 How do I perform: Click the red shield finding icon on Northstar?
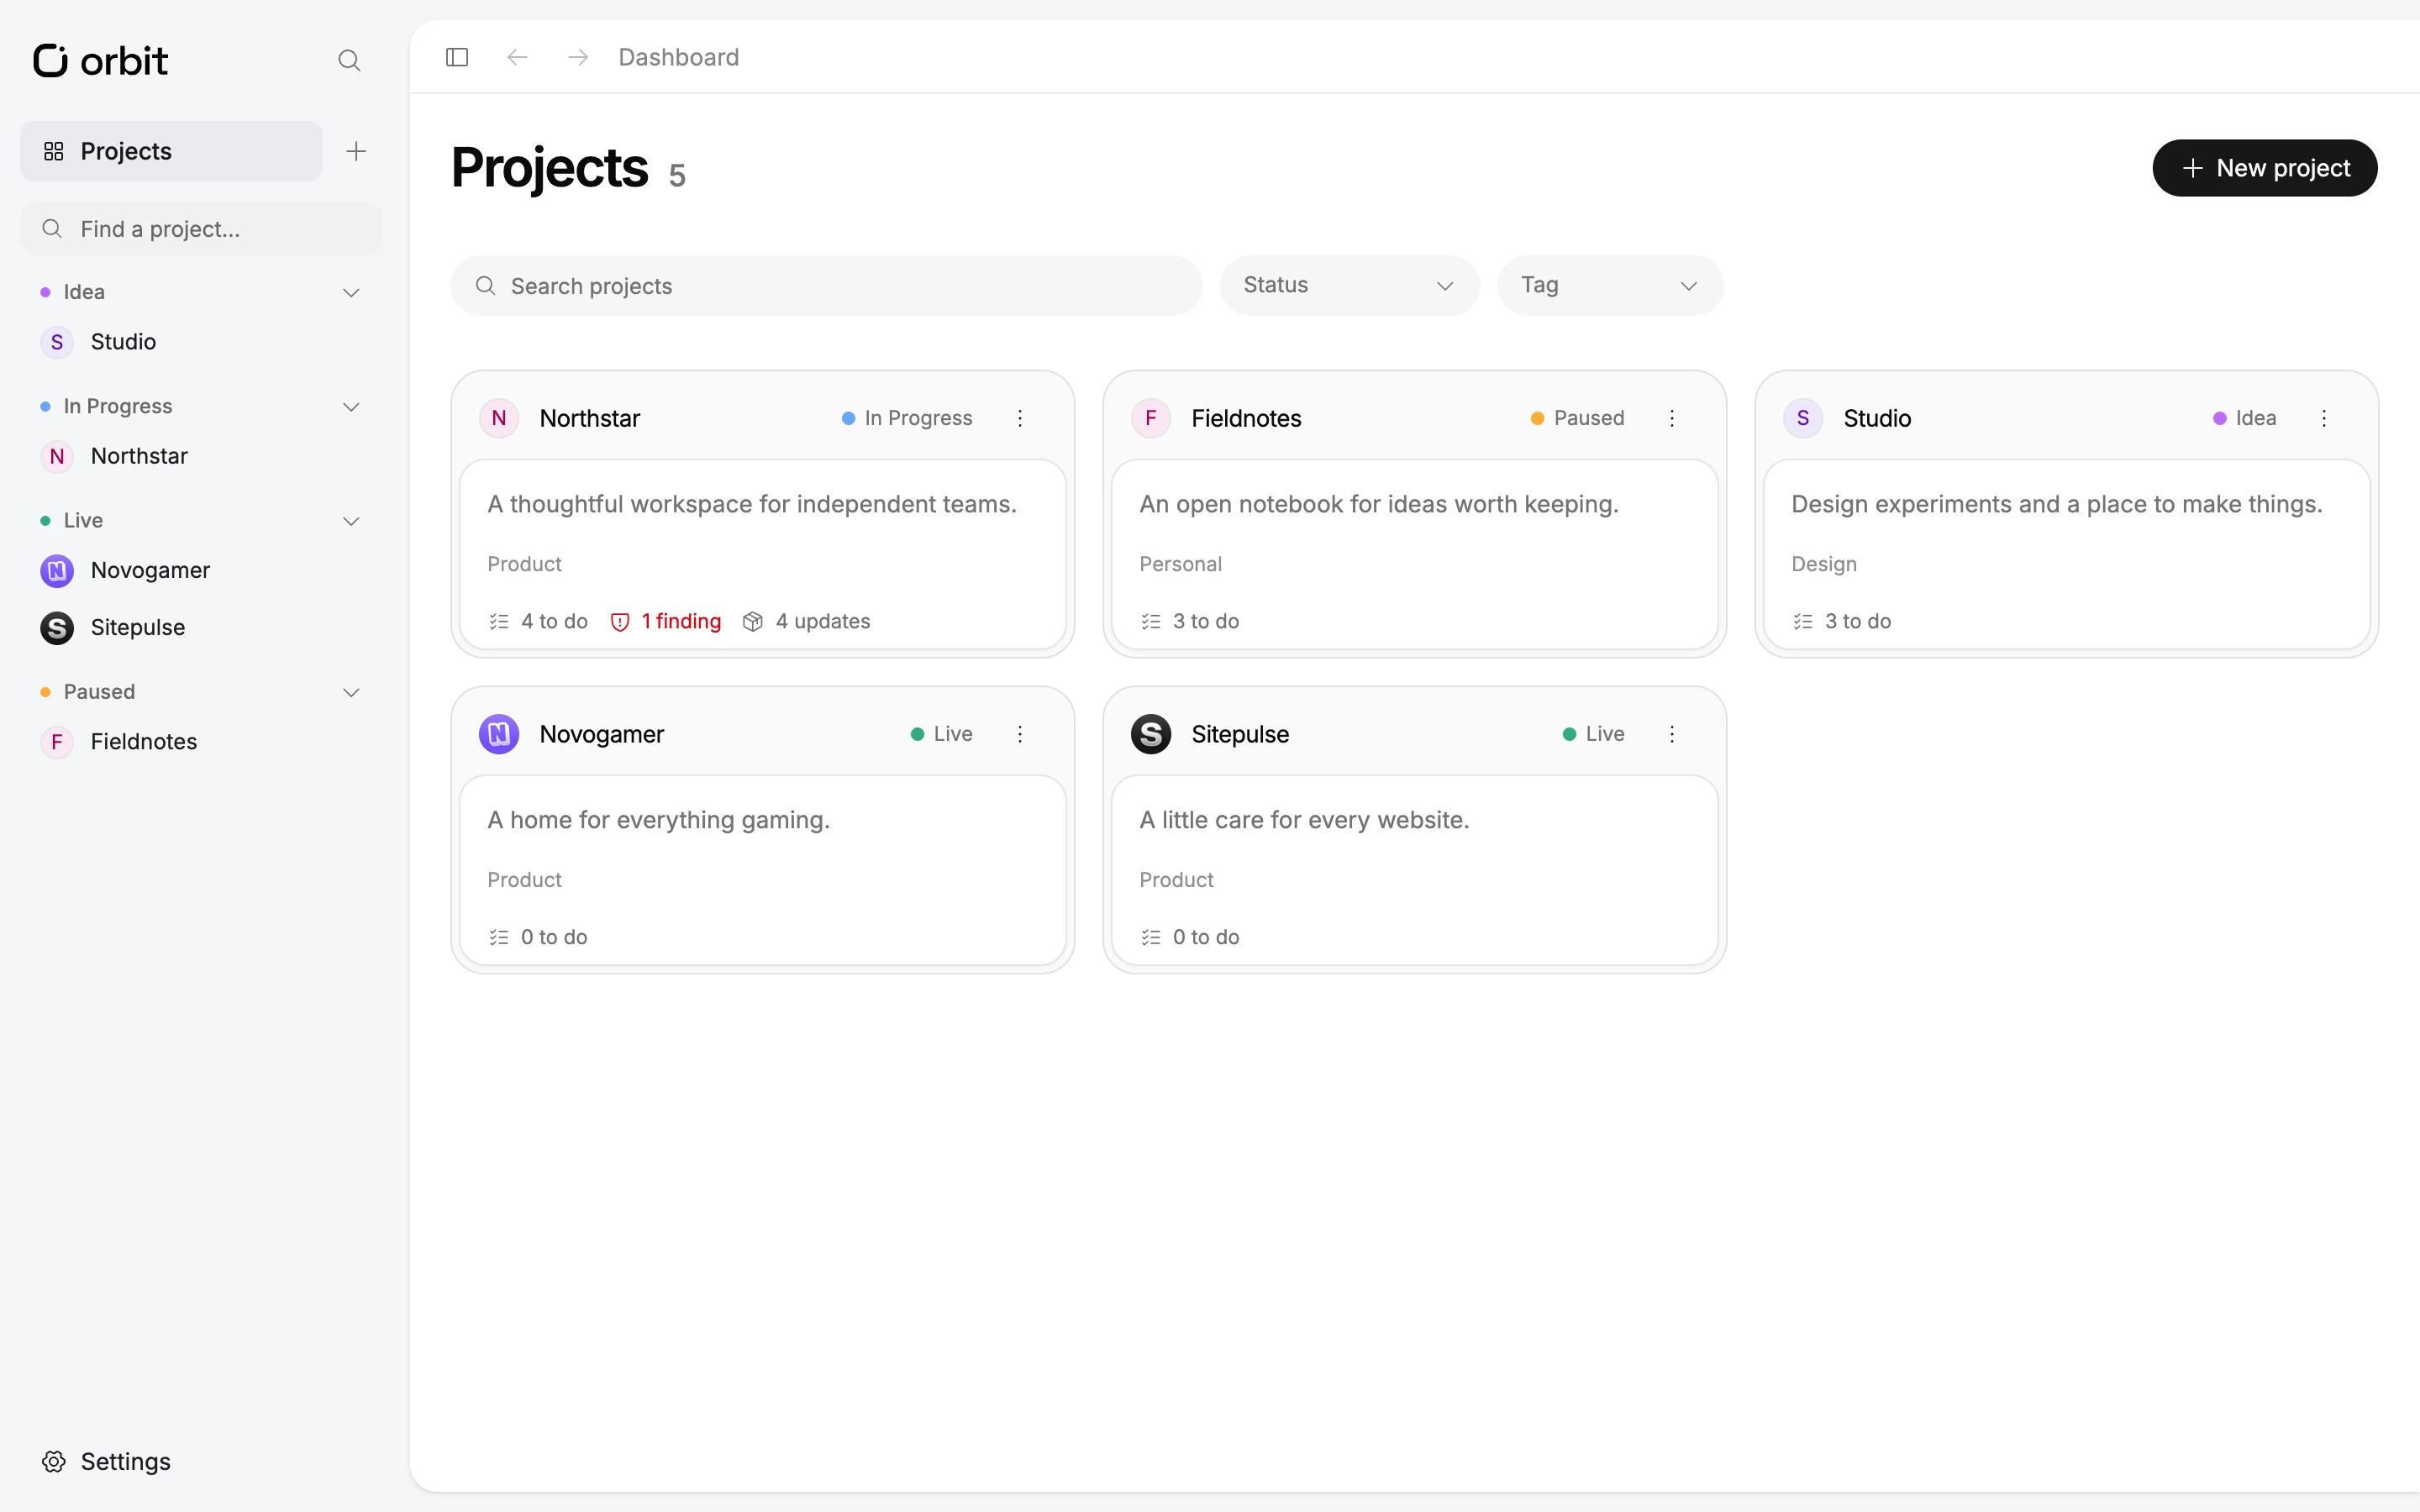pyautogui.click(x=620, y=622)
